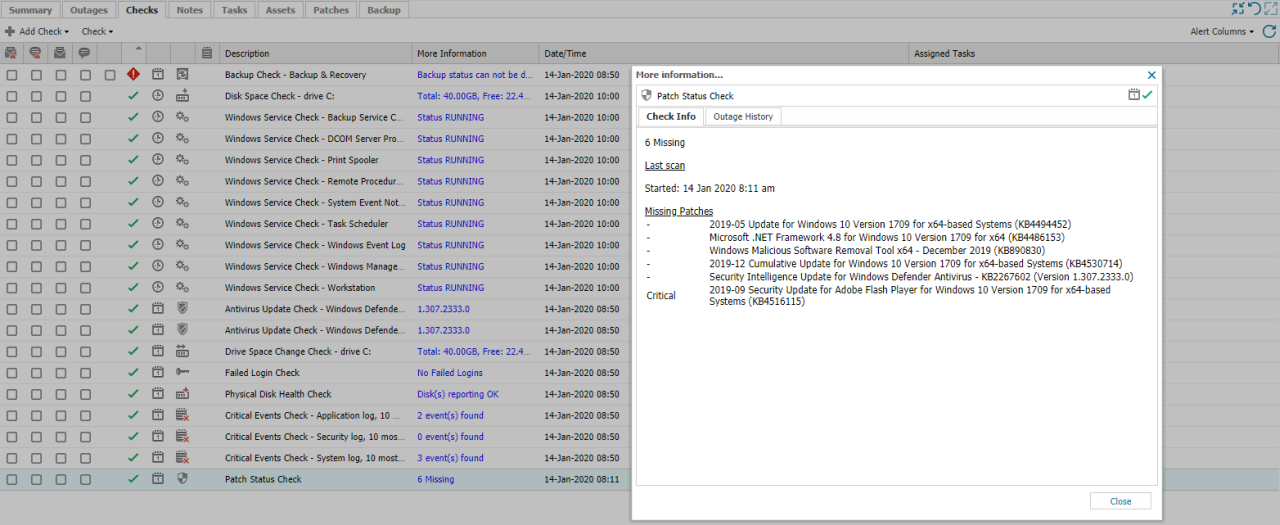Toggle second checkbox in Disk Space Check row
Image resolution: width=1280 pixels, height=525 pixels.
tap(36, 96)
